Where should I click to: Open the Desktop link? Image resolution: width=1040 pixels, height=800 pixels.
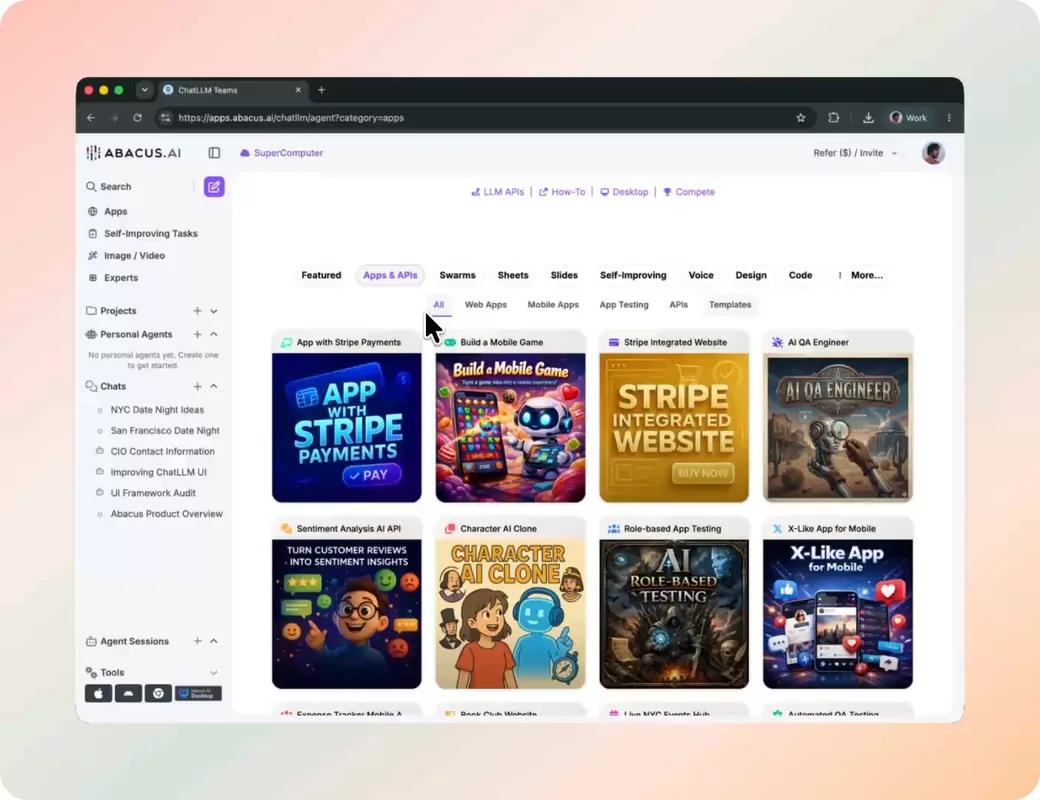624,192
